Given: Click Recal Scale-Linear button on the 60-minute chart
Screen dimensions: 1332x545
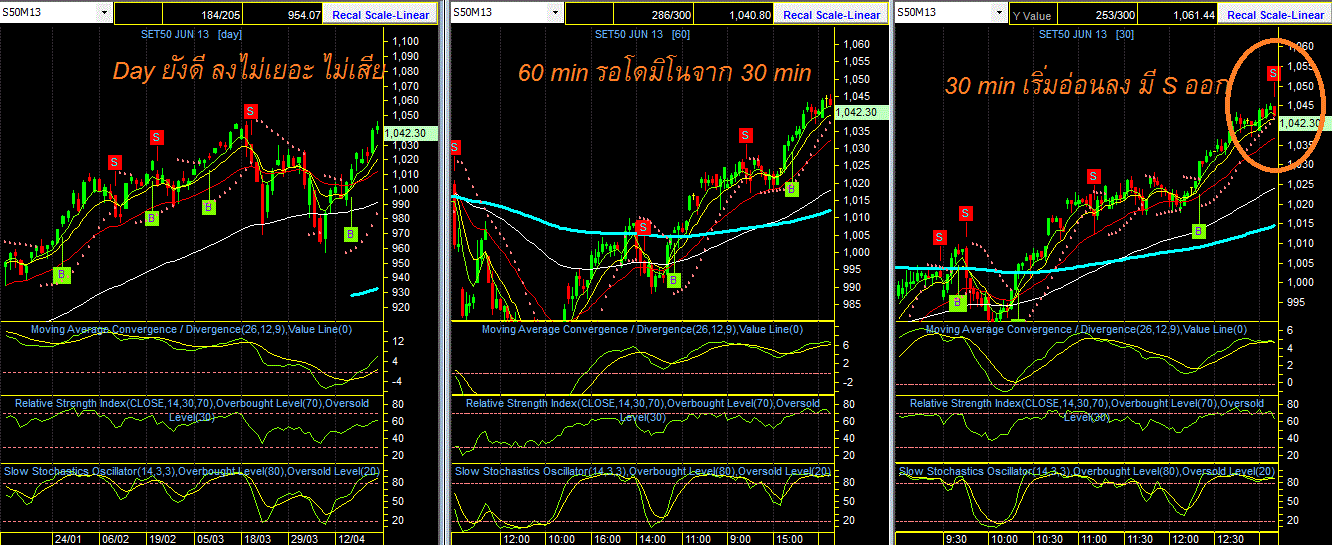Looking at the screenshot, I should pos(832,15).
